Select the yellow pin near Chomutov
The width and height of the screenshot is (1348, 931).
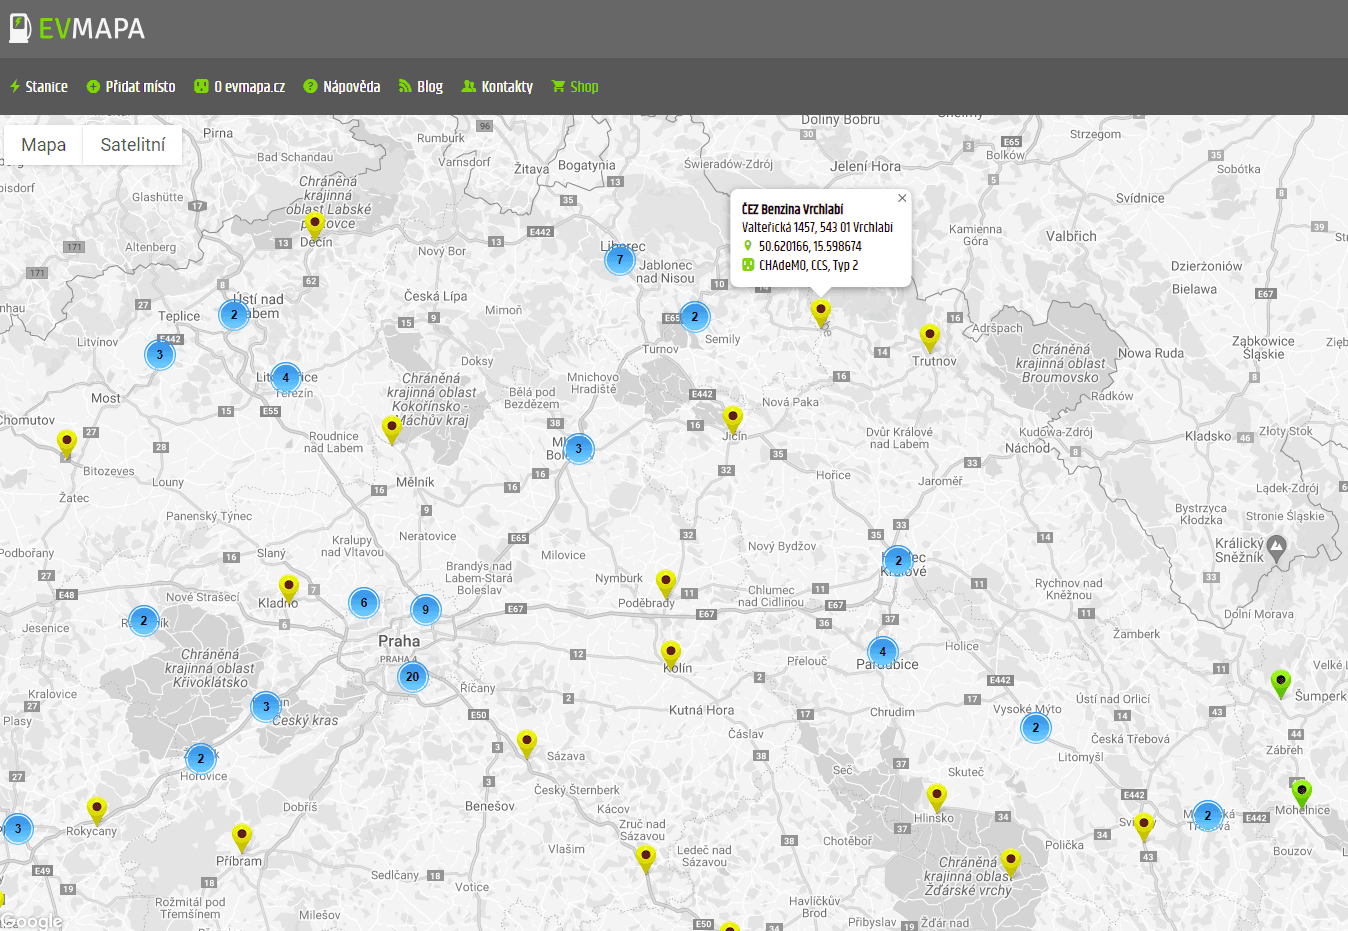tap(67, 443)
